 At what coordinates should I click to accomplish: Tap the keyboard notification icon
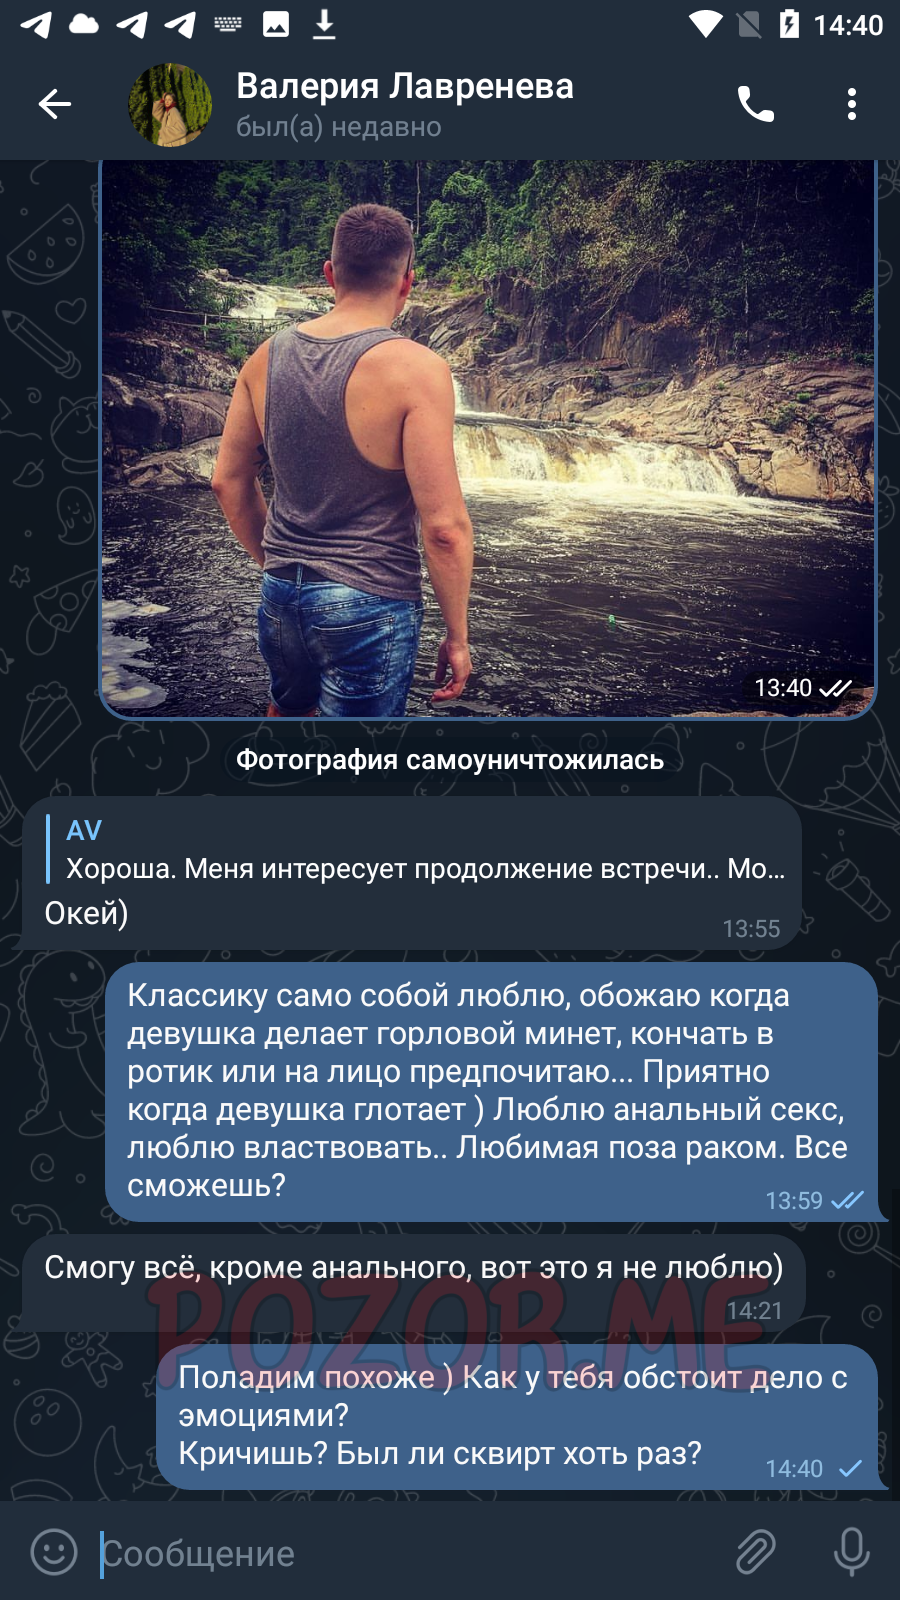[228, 24]
